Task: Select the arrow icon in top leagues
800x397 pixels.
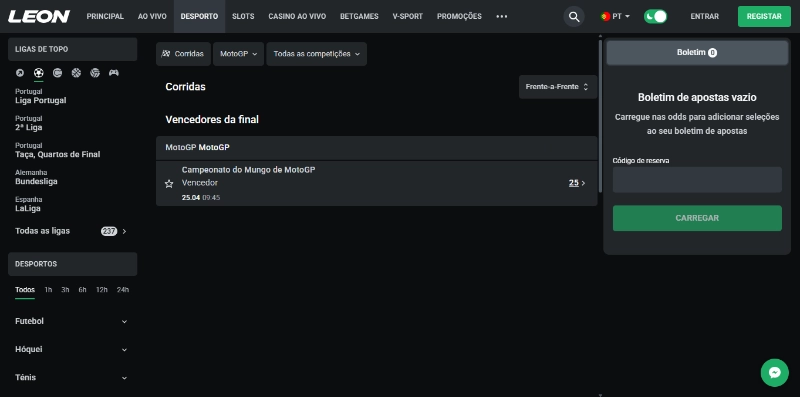Action: (x=20, y=73)
